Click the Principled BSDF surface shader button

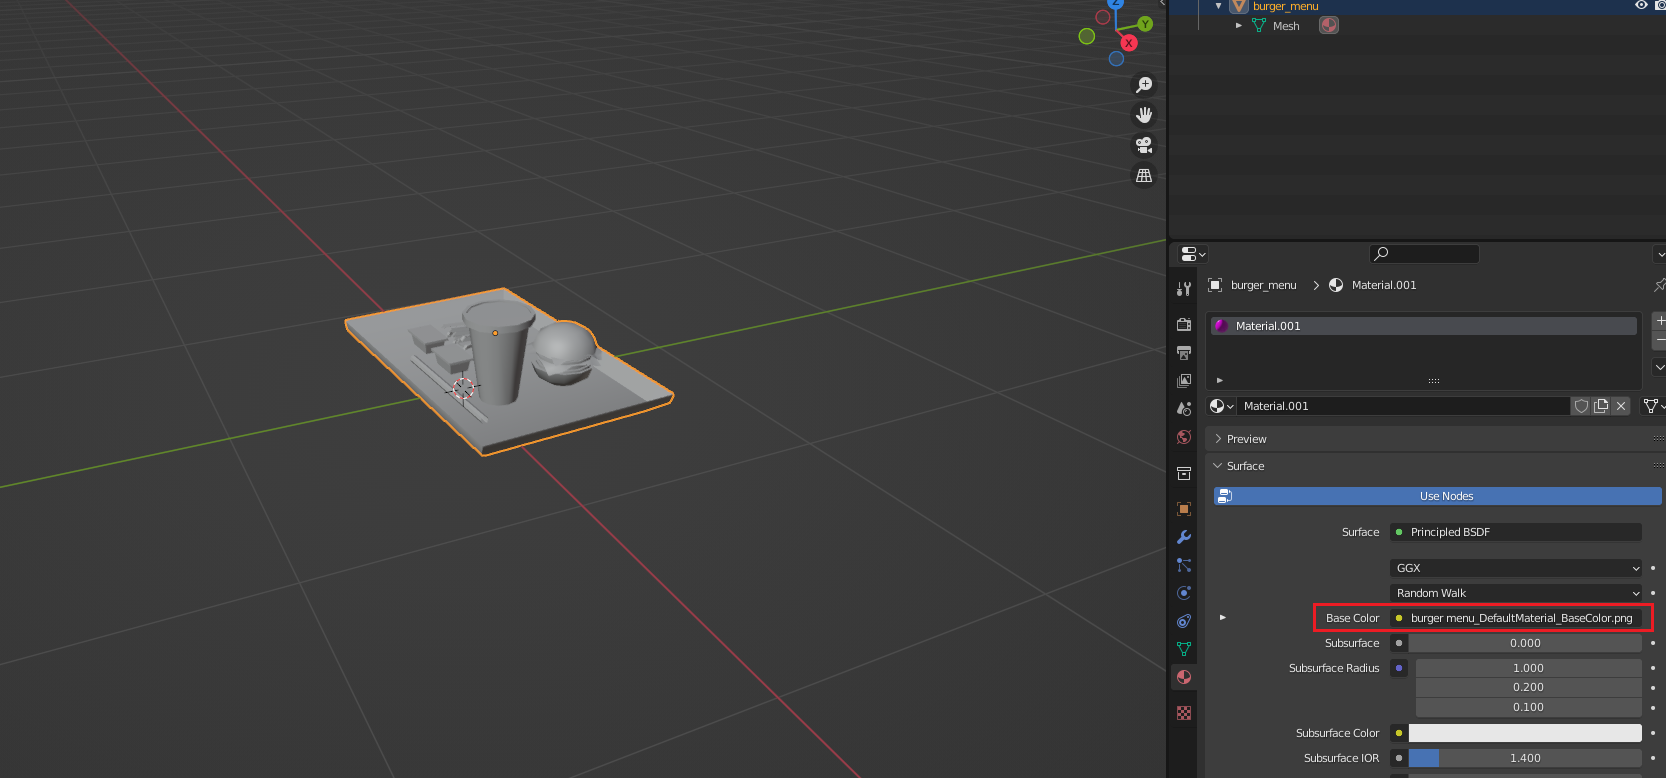click(1515, 532)
